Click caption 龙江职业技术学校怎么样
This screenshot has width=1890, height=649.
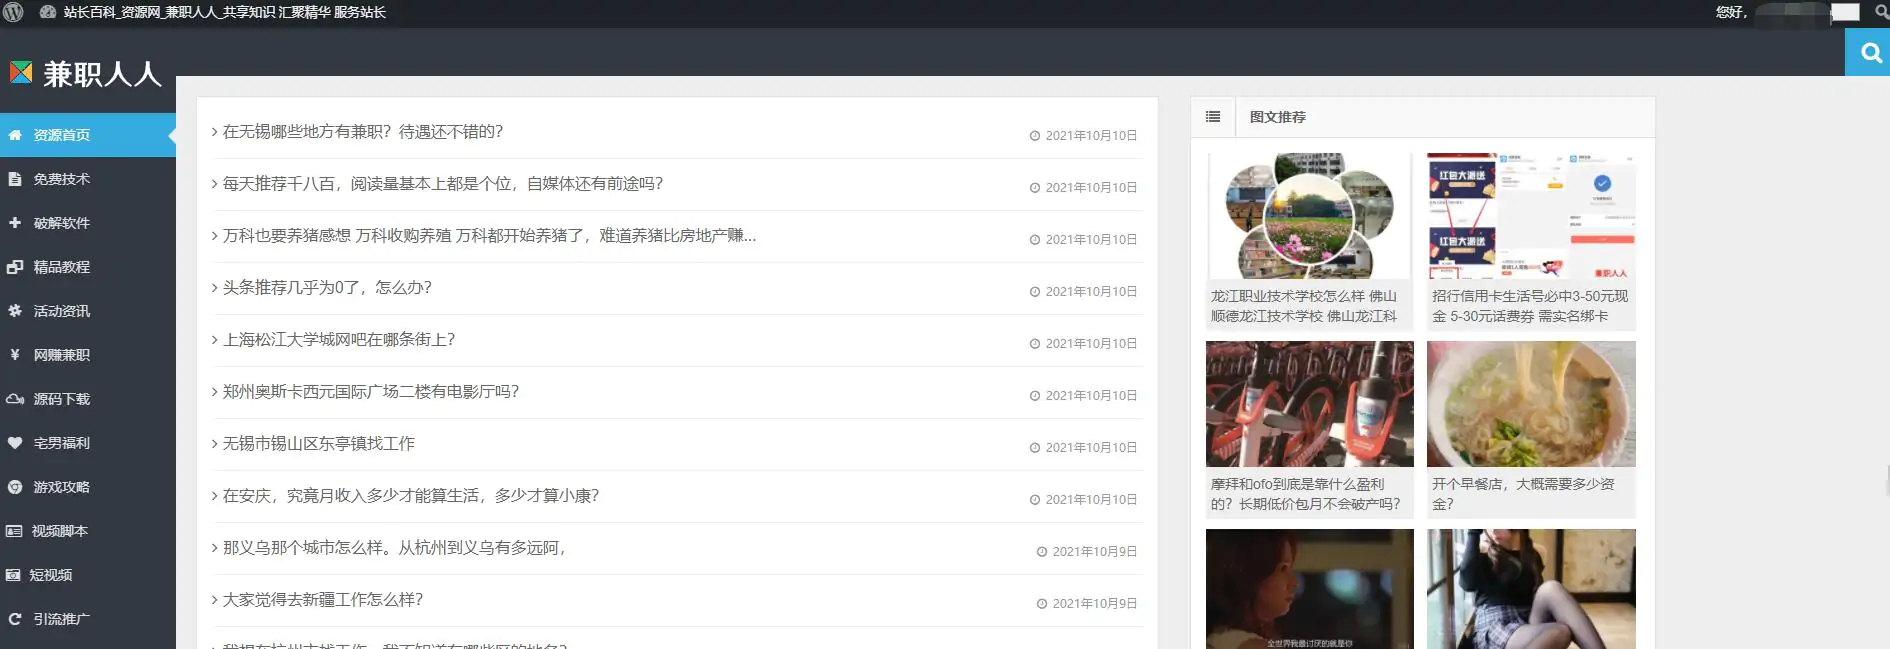click(1304, 306)
